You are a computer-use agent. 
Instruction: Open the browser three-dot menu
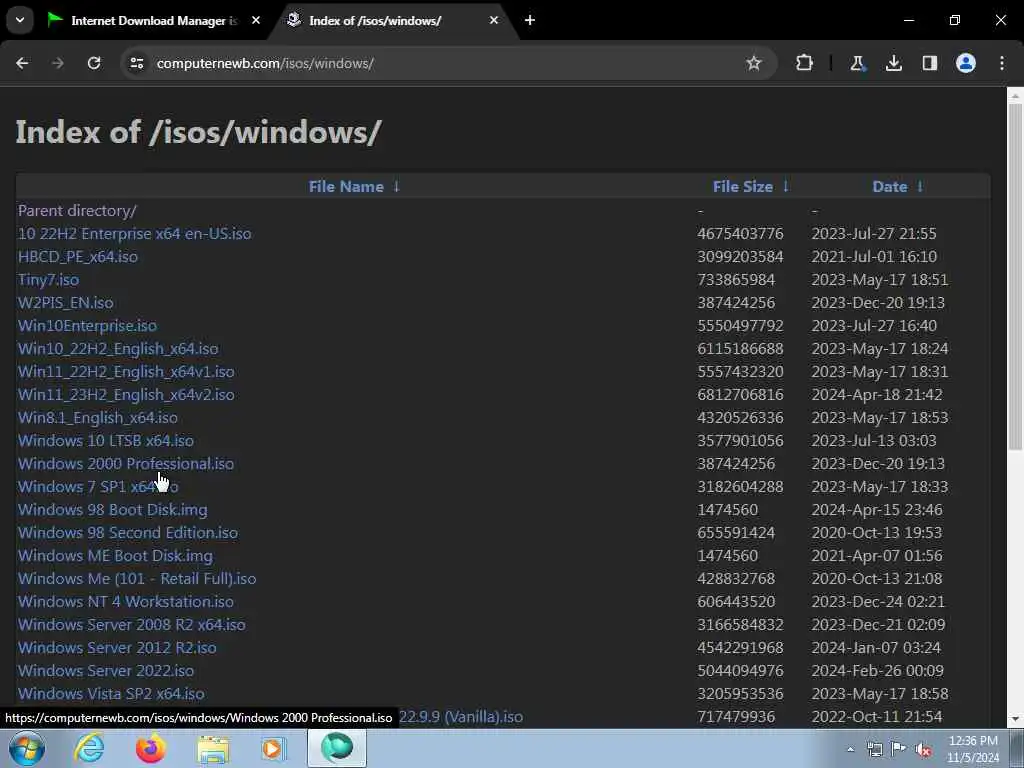pyautogui.click(x=1002, y=63)
